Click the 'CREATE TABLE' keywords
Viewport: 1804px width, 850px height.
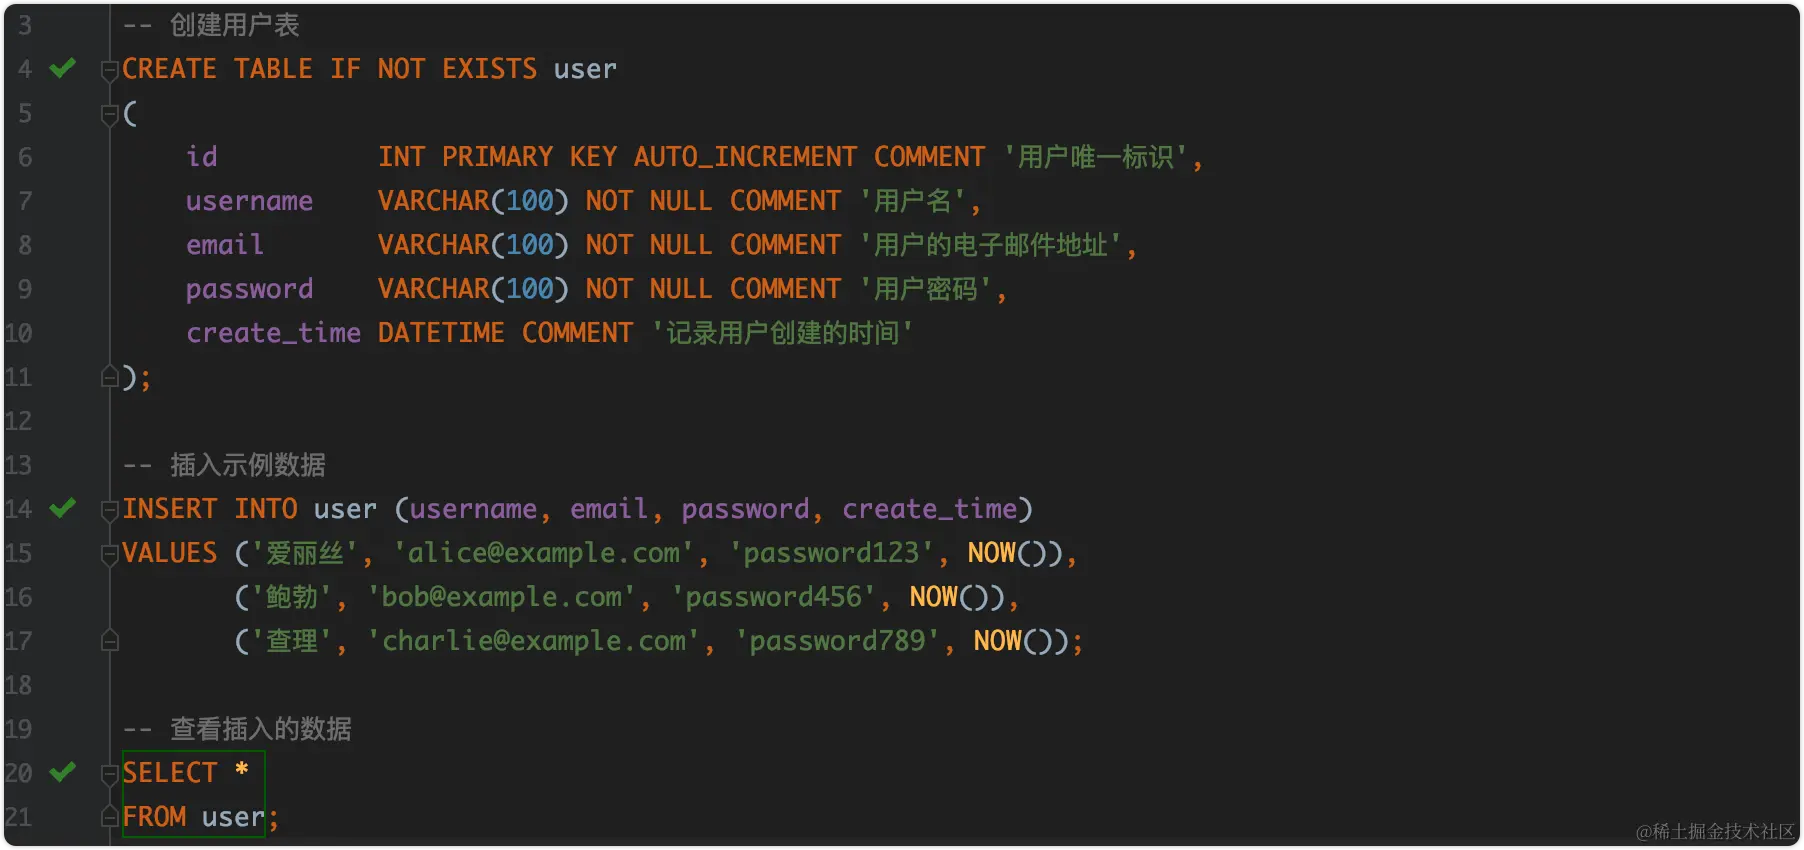[x=218, y=69]
